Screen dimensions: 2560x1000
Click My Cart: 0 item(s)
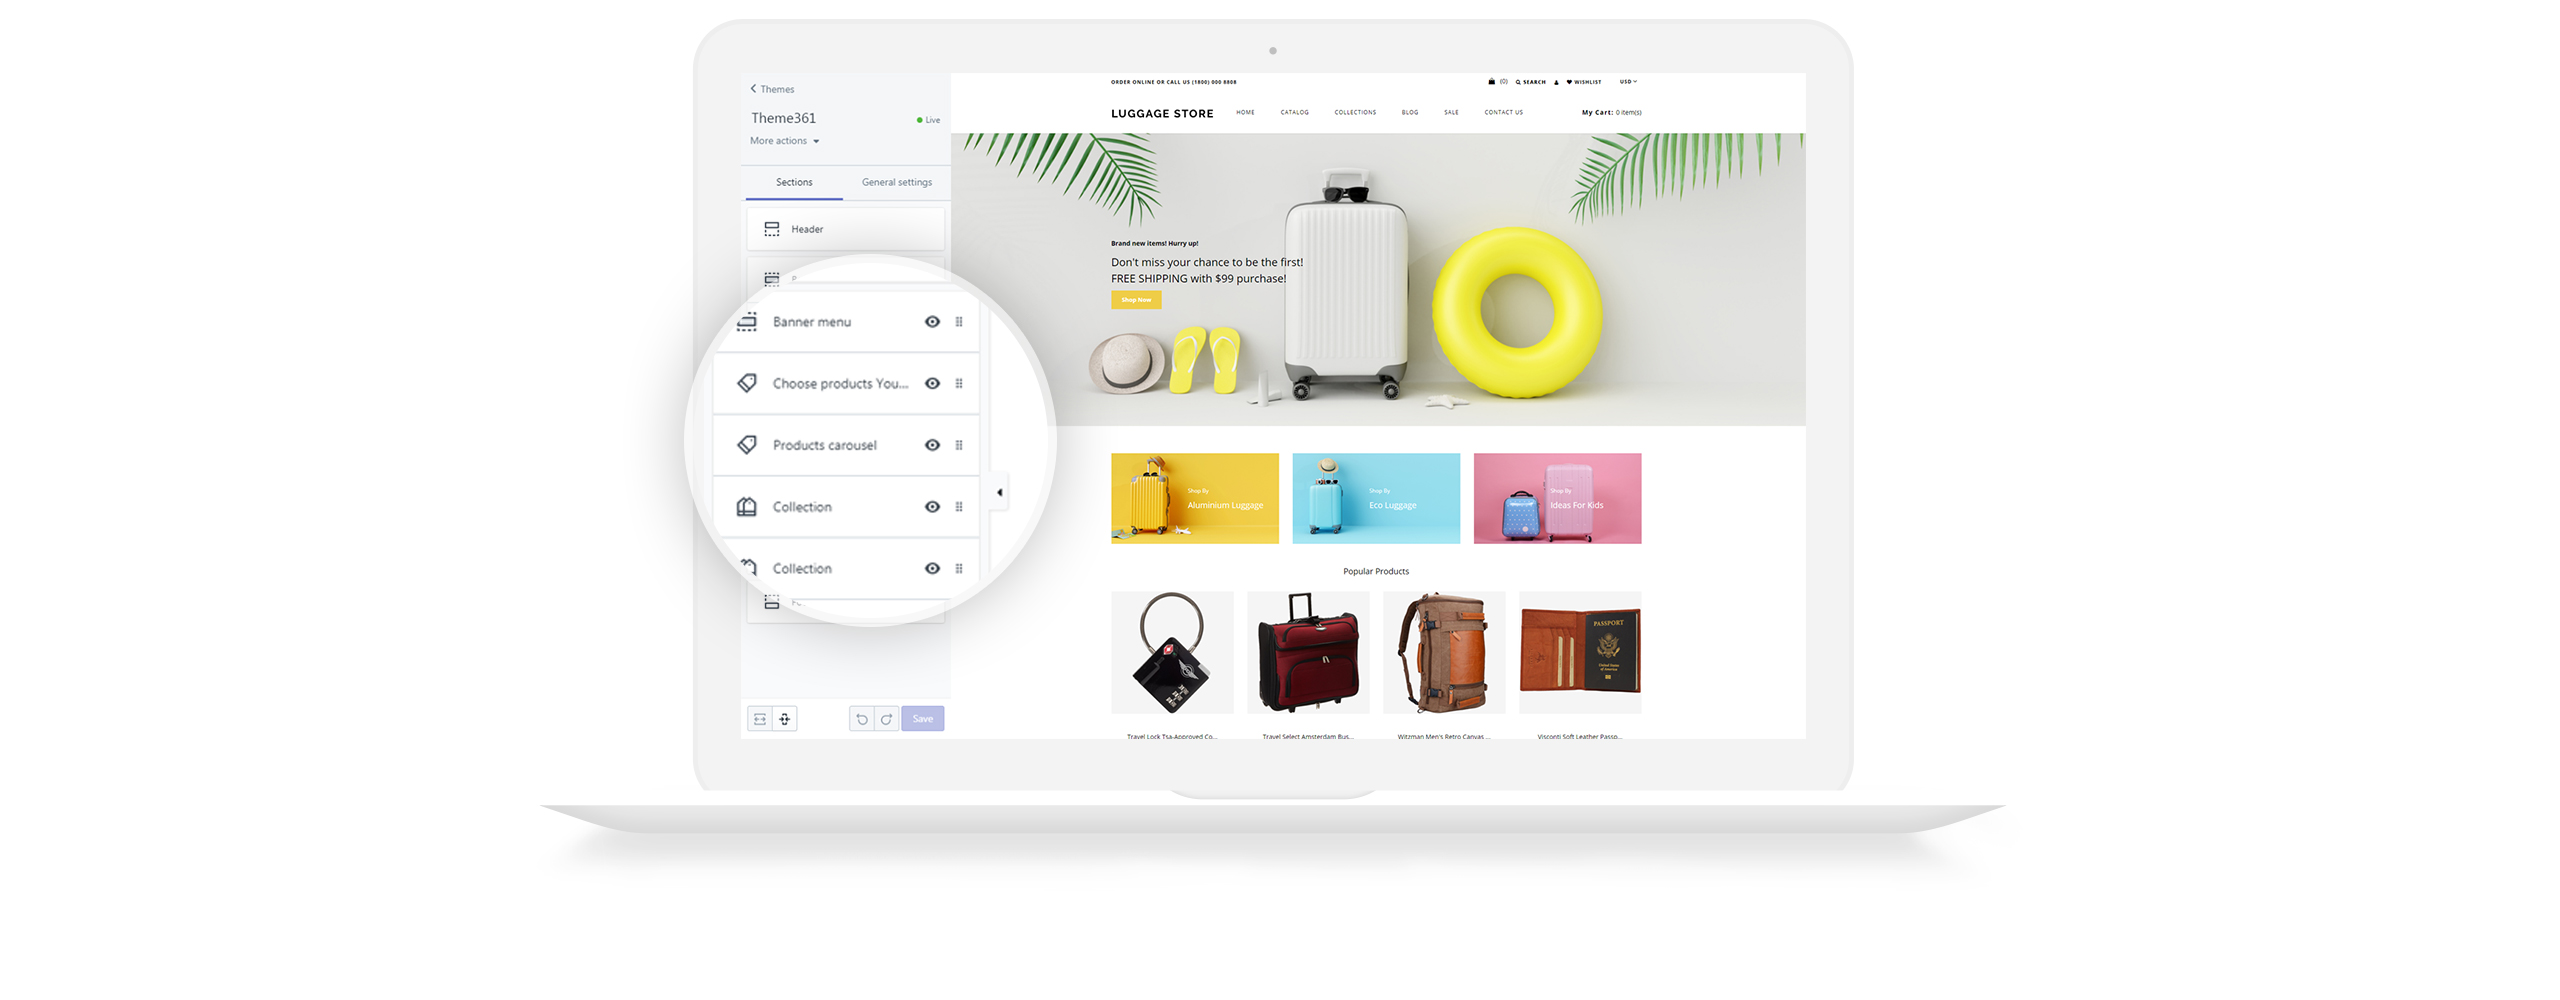coord(1611,113)
